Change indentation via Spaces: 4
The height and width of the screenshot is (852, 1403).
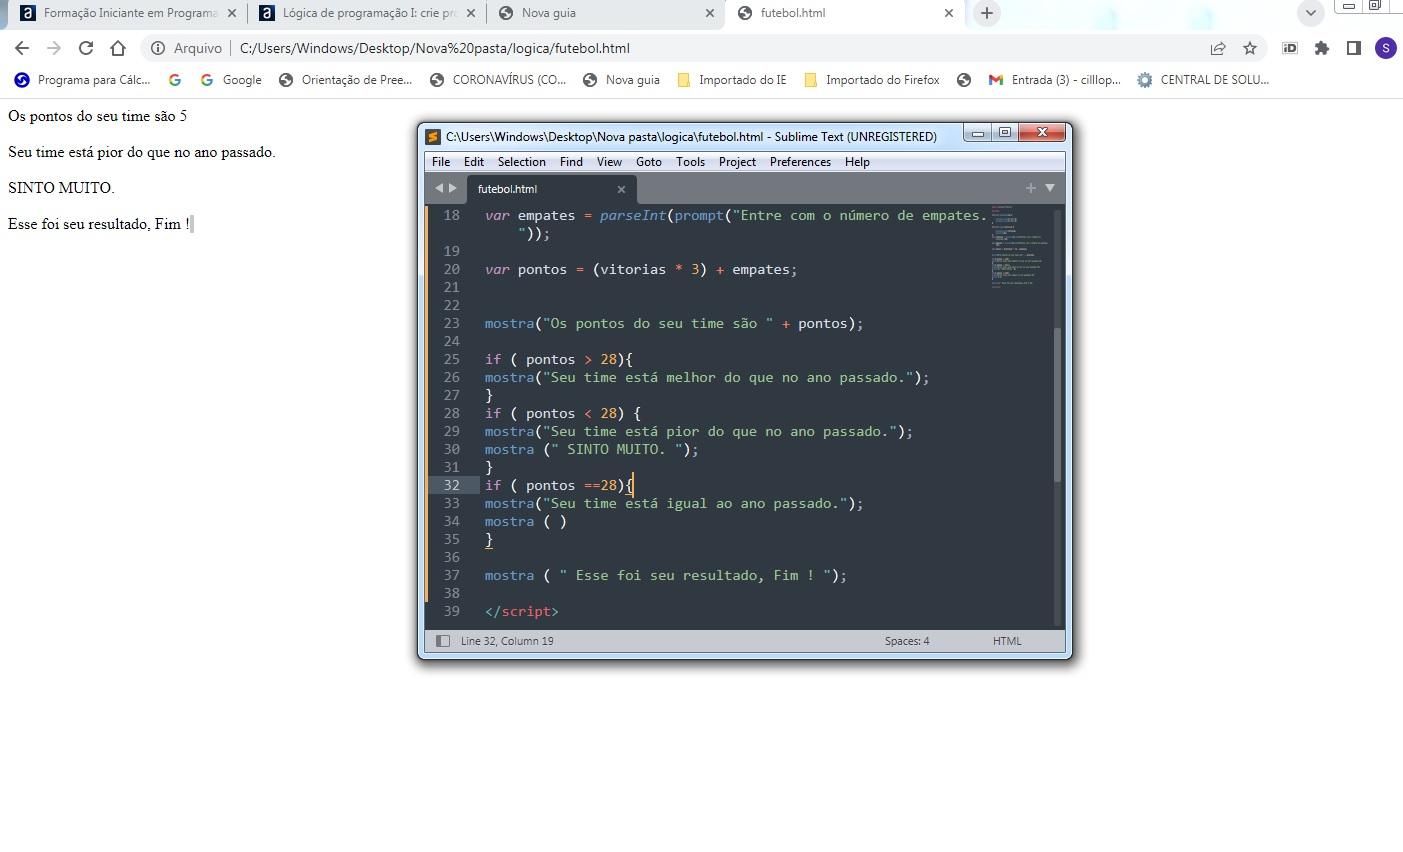(x=907, y=641)
